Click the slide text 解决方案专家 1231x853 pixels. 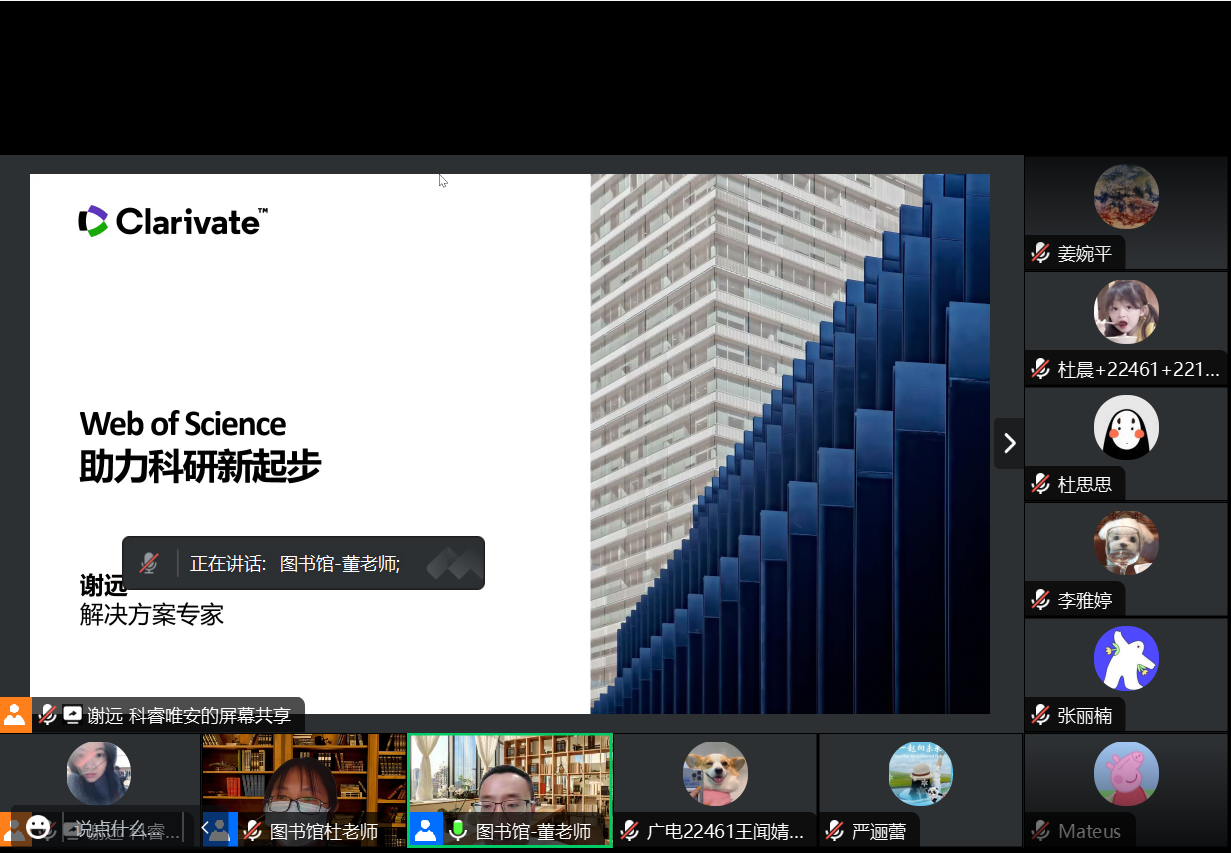152,614
